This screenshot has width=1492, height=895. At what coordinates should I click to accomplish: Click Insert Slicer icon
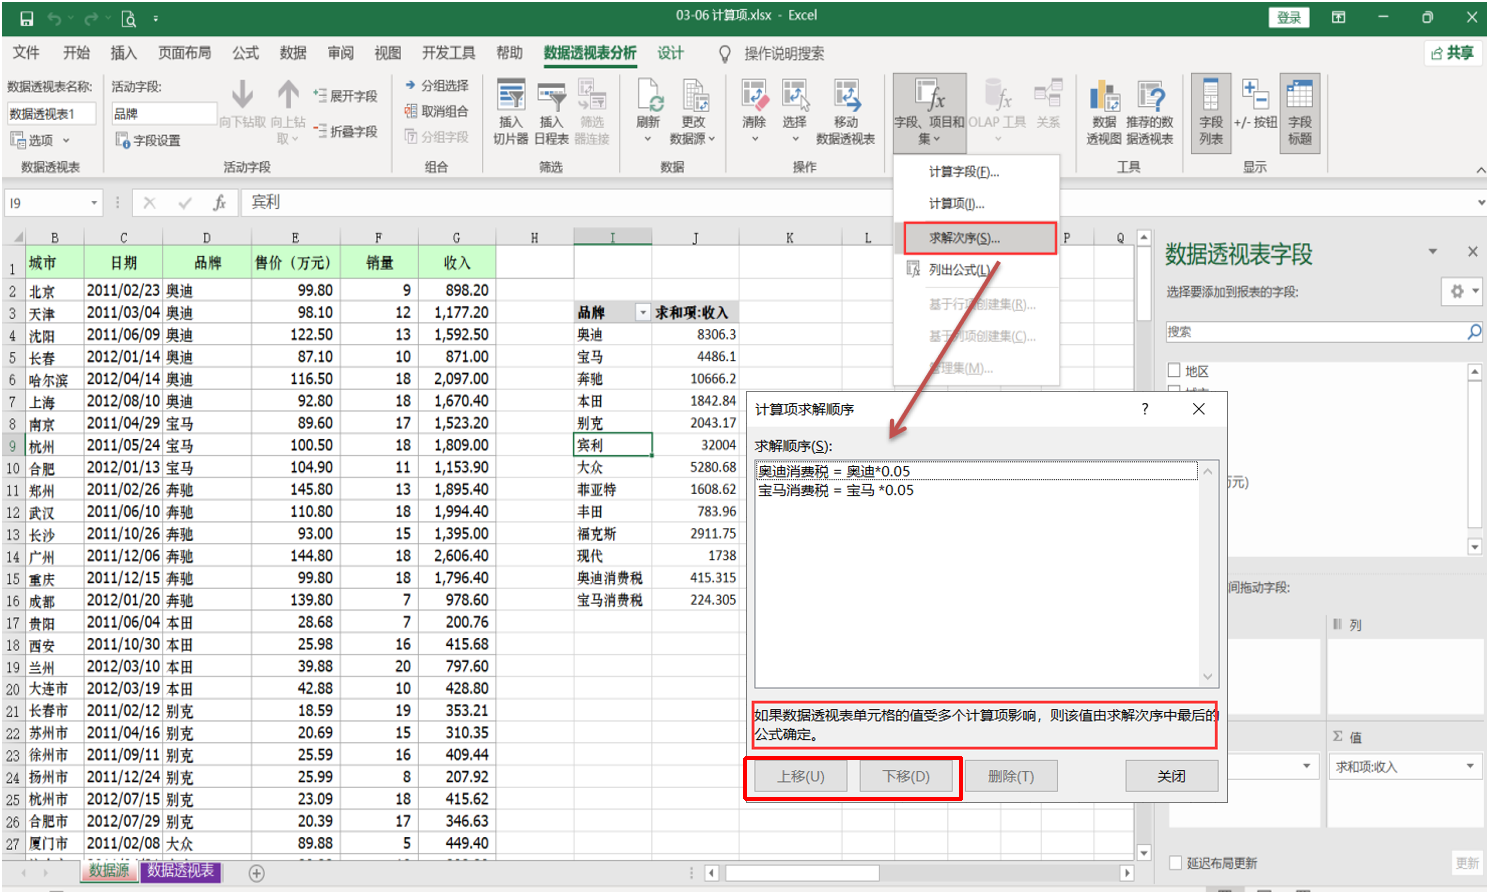coord(511,96)
